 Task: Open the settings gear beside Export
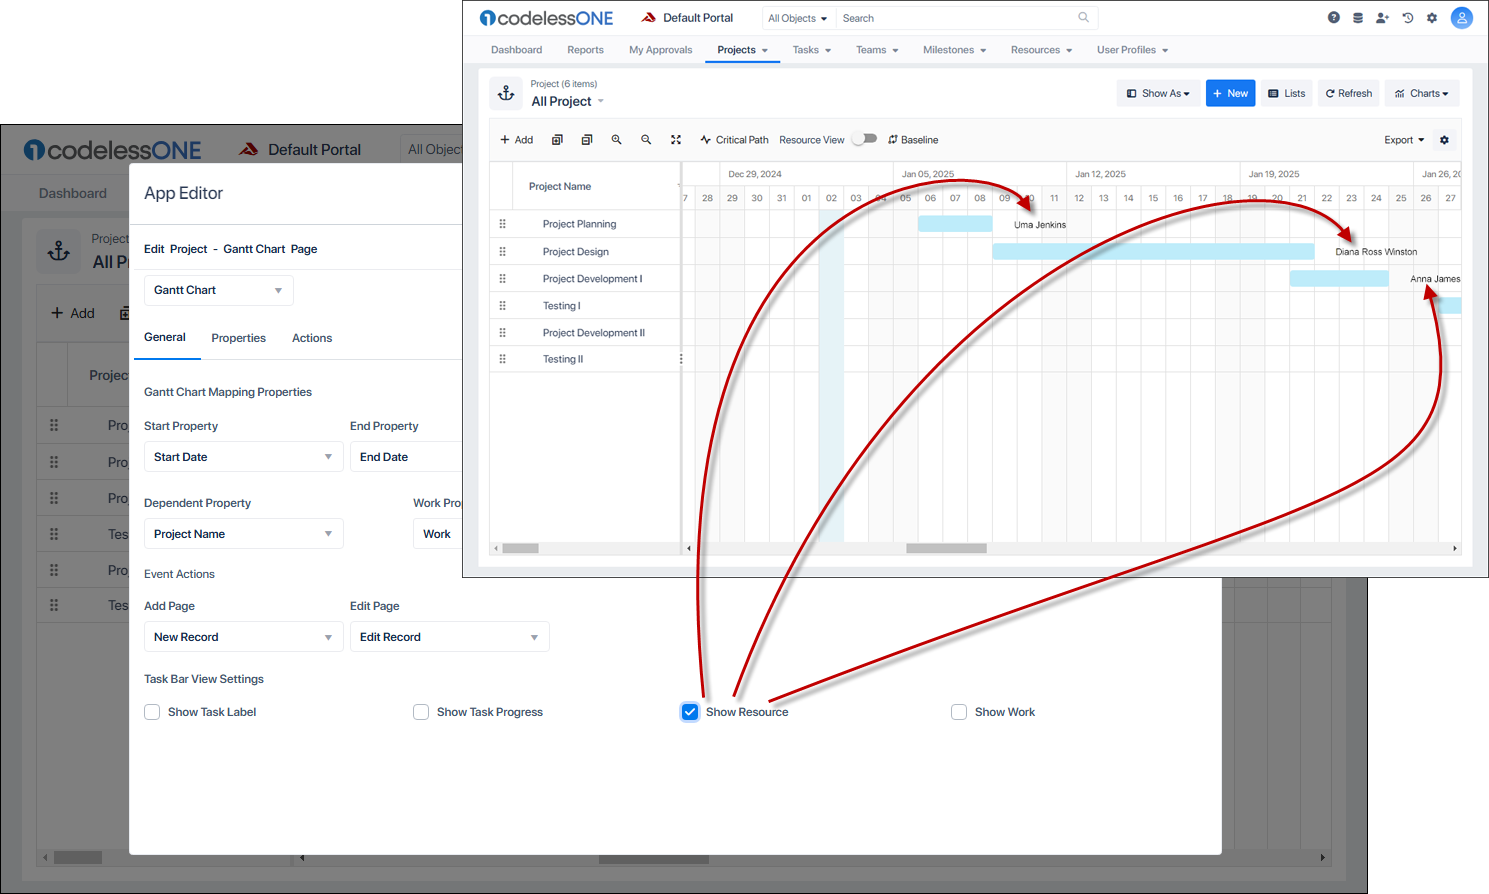1444,140
